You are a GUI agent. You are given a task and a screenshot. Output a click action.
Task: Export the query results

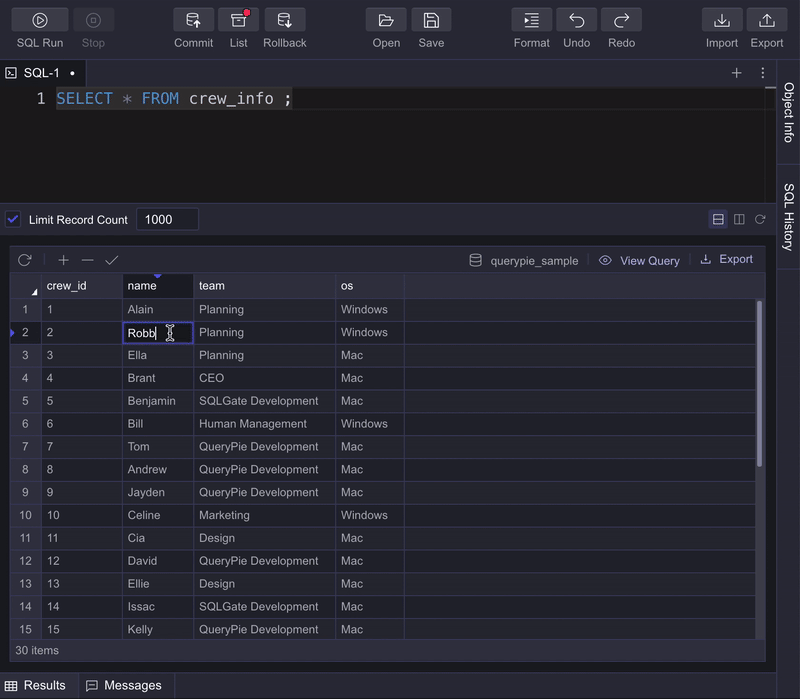(727, 259)
